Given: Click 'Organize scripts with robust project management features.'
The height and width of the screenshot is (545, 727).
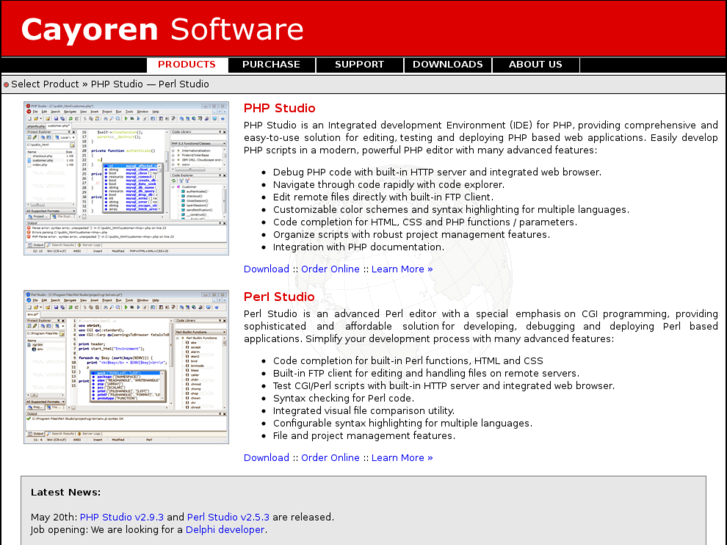Looking at the screenshot, I should click(411, 235).
